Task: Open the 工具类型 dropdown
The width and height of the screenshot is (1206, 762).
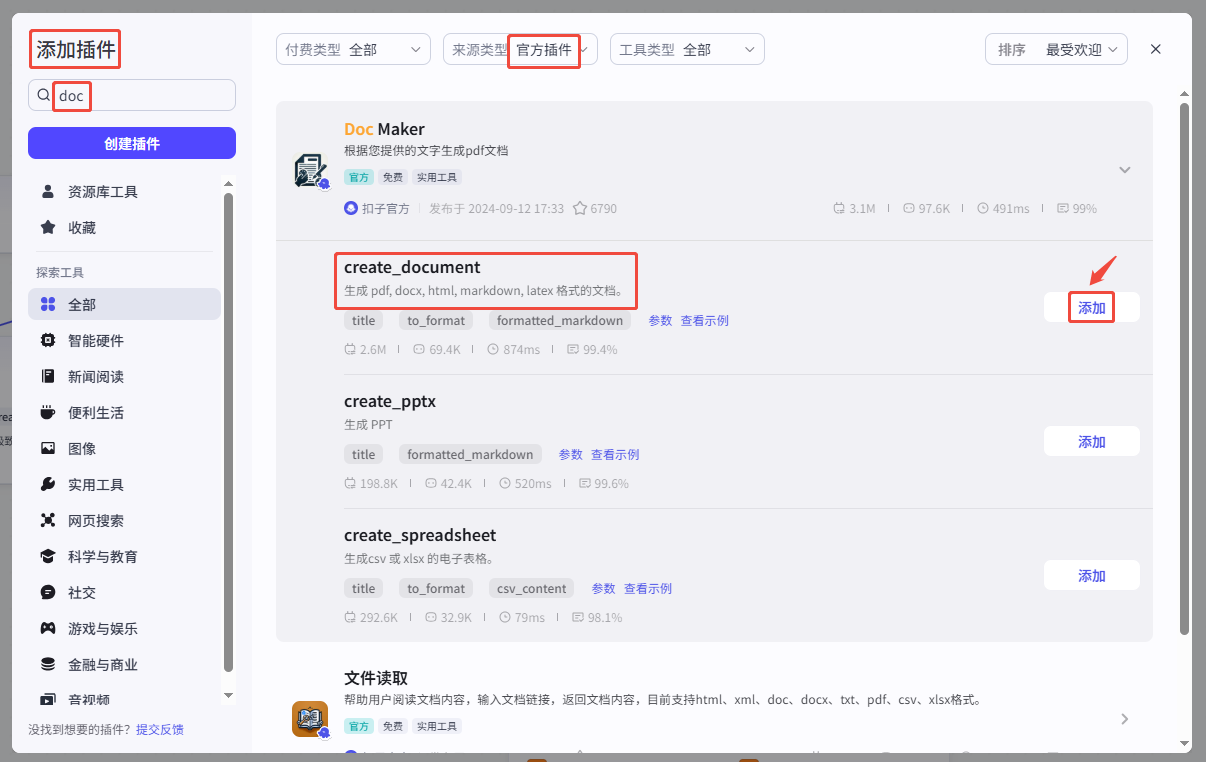Action: tap(687, 49)
